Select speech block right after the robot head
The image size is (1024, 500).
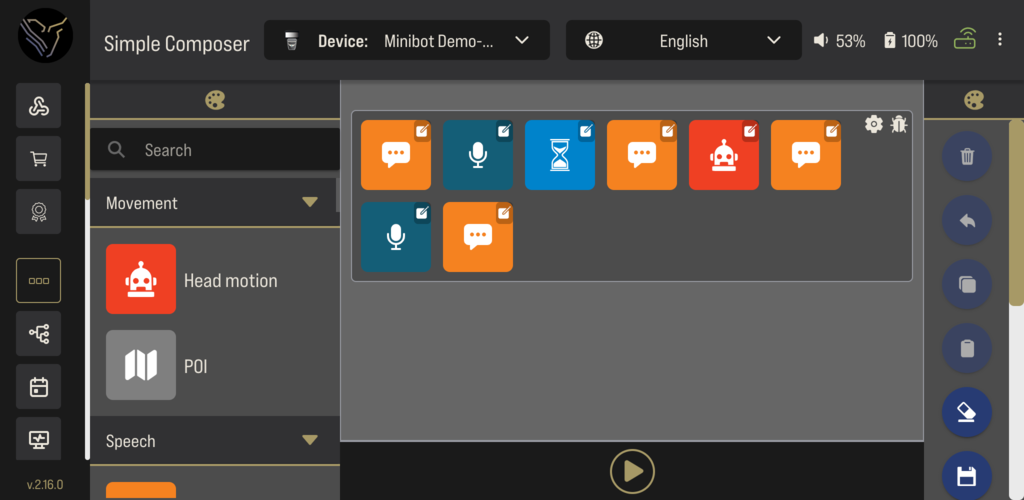[x=806, y=155]
